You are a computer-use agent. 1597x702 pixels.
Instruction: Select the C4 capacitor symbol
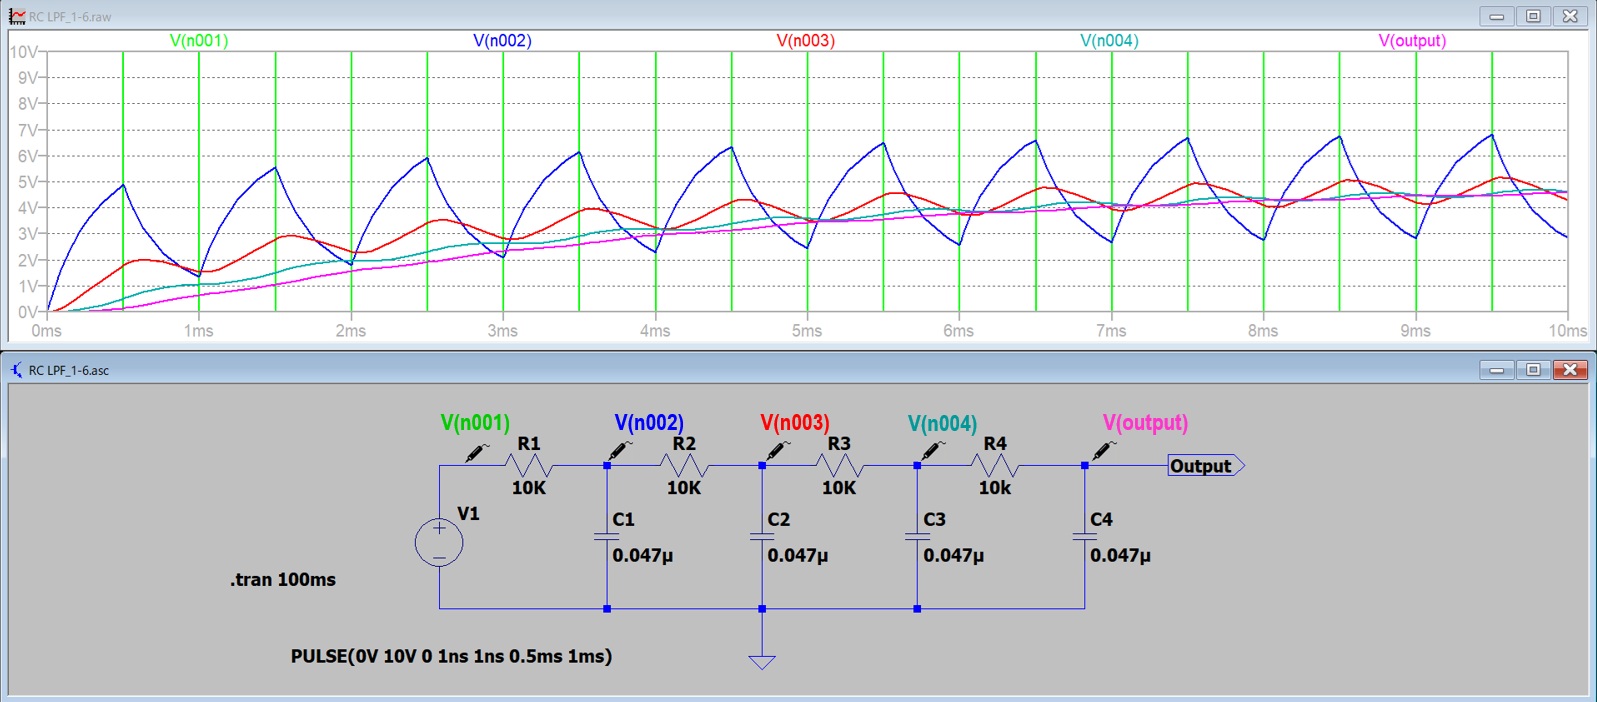coord(1085,537)
